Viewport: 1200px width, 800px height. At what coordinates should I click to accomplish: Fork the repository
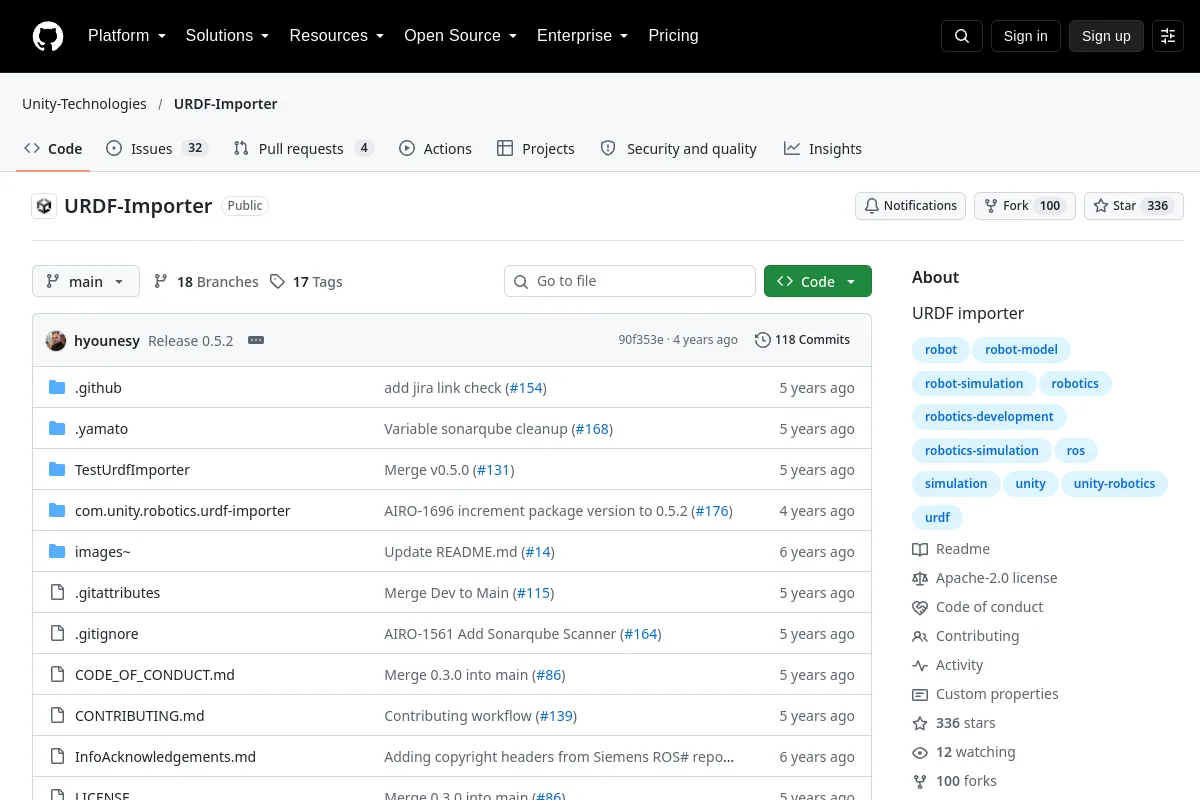tap(1025, 206)
